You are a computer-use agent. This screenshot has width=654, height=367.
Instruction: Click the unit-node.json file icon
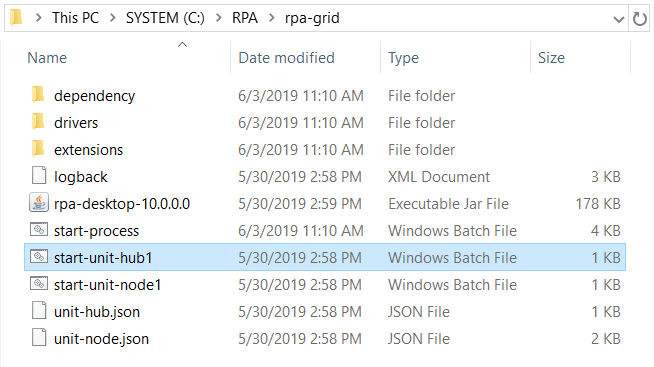[39, 338]
